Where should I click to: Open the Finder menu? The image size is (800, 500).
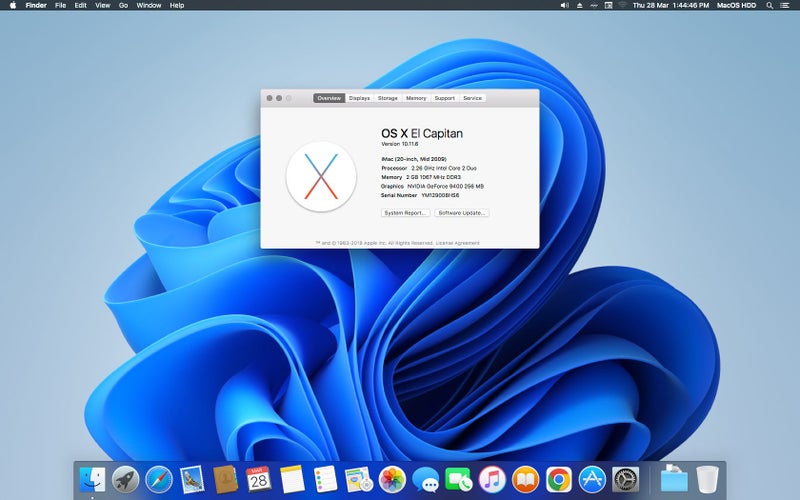coord(36,5)
